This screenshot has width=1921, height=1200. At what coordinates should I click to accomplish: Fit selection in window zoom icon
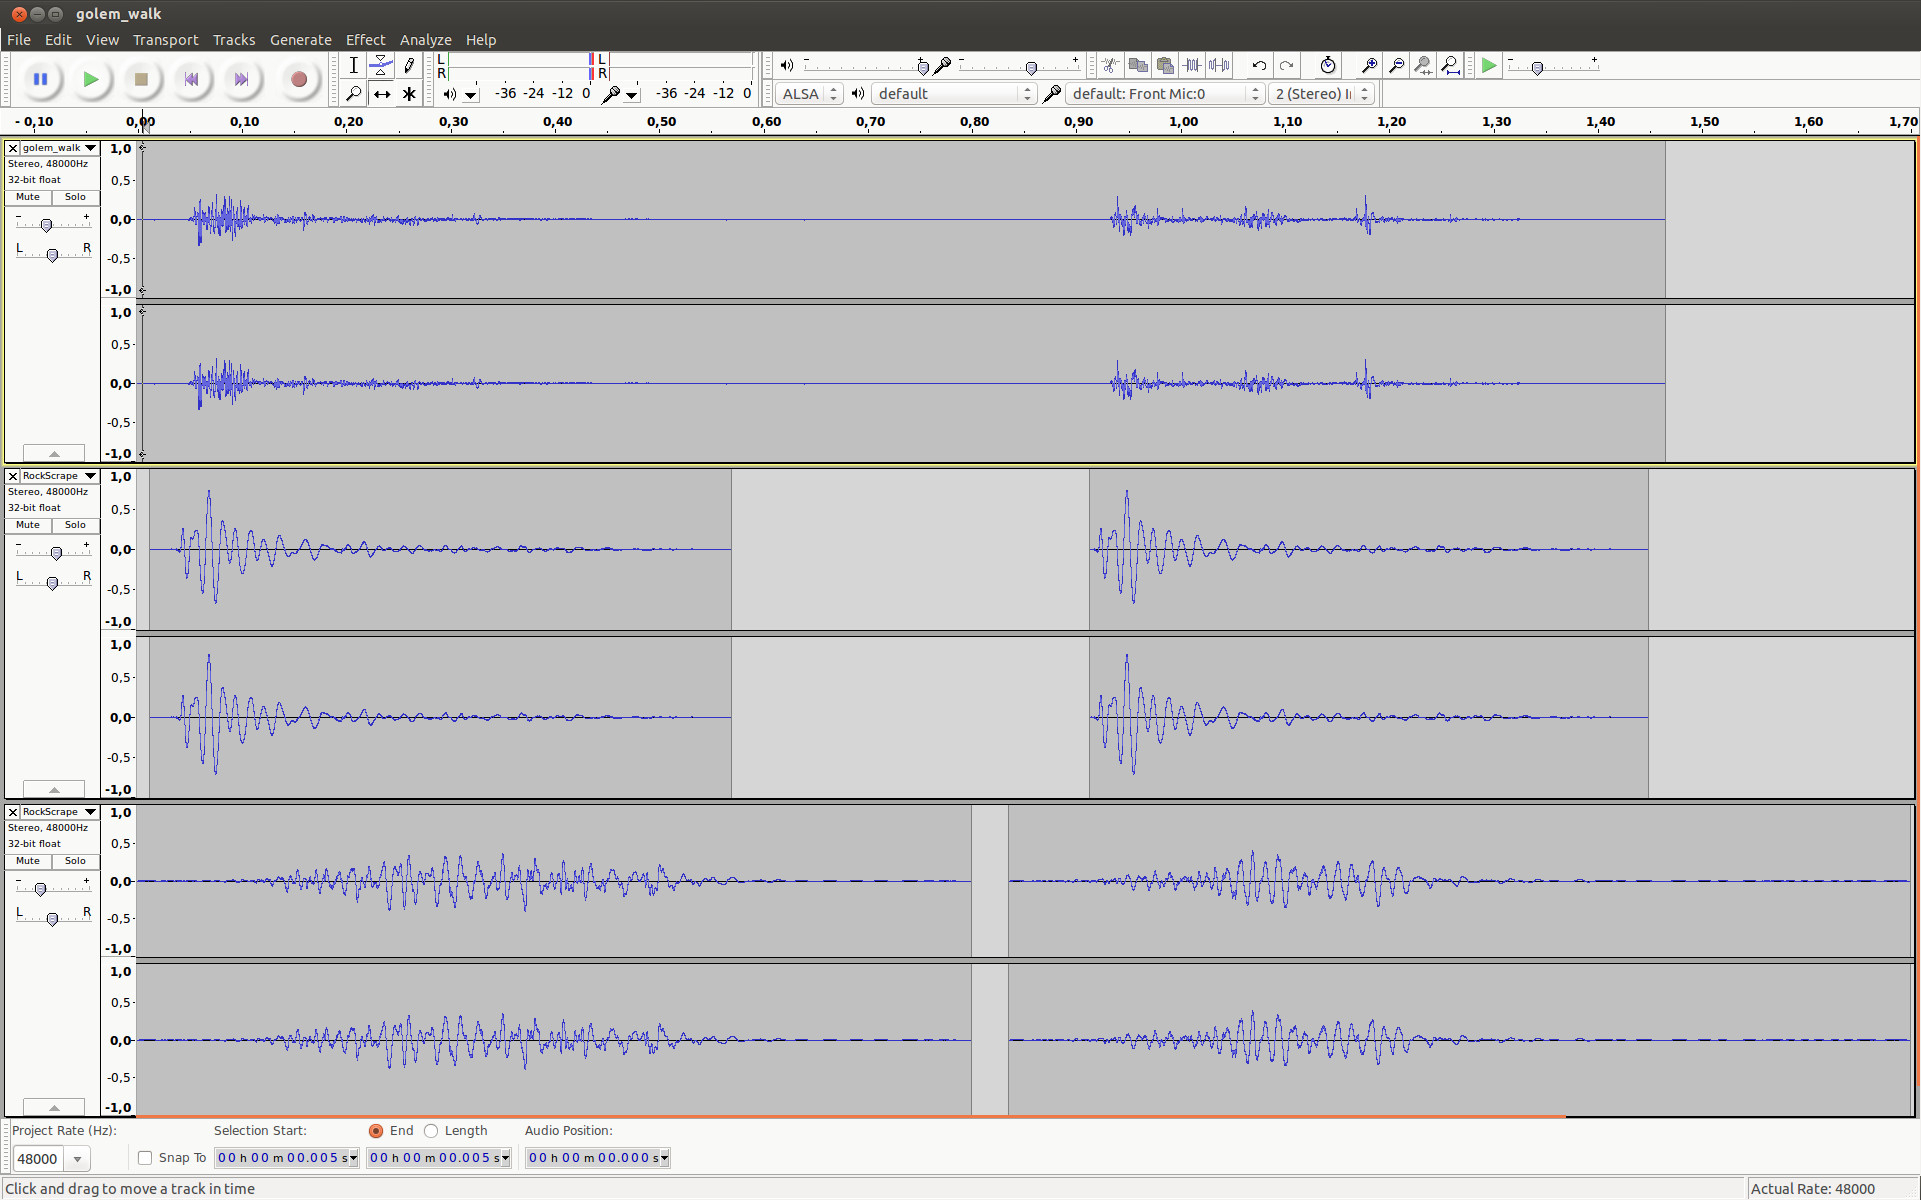click(1423, 66)
